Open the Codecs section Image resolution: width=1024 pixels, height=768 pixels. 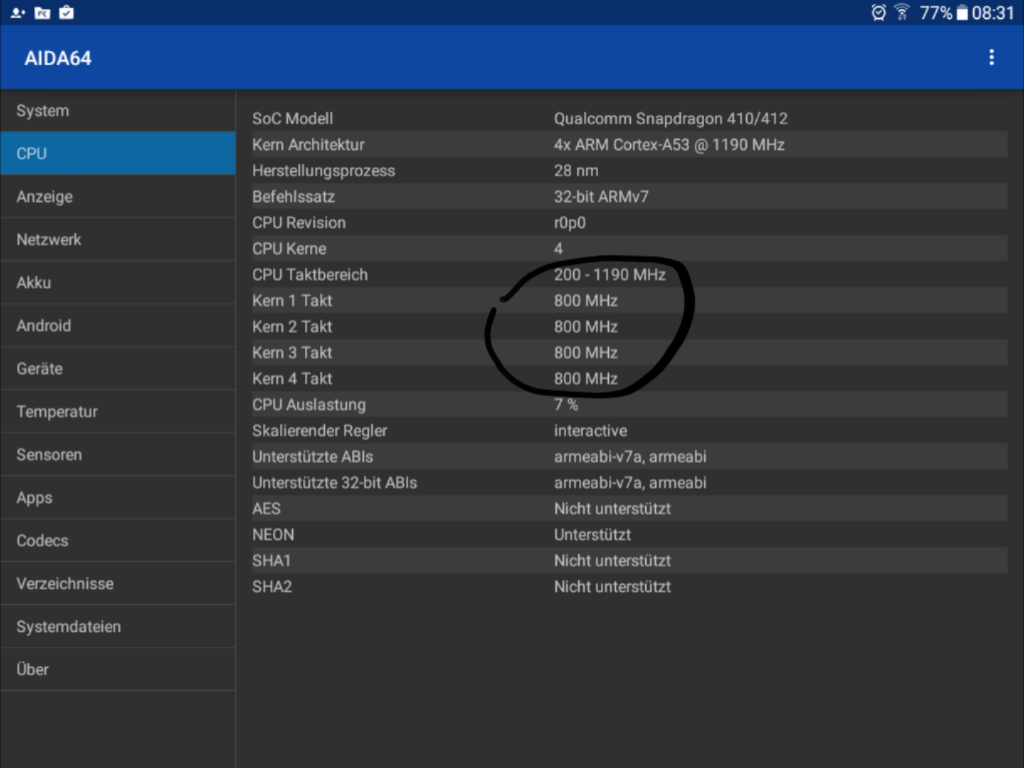tap(118, 541)
